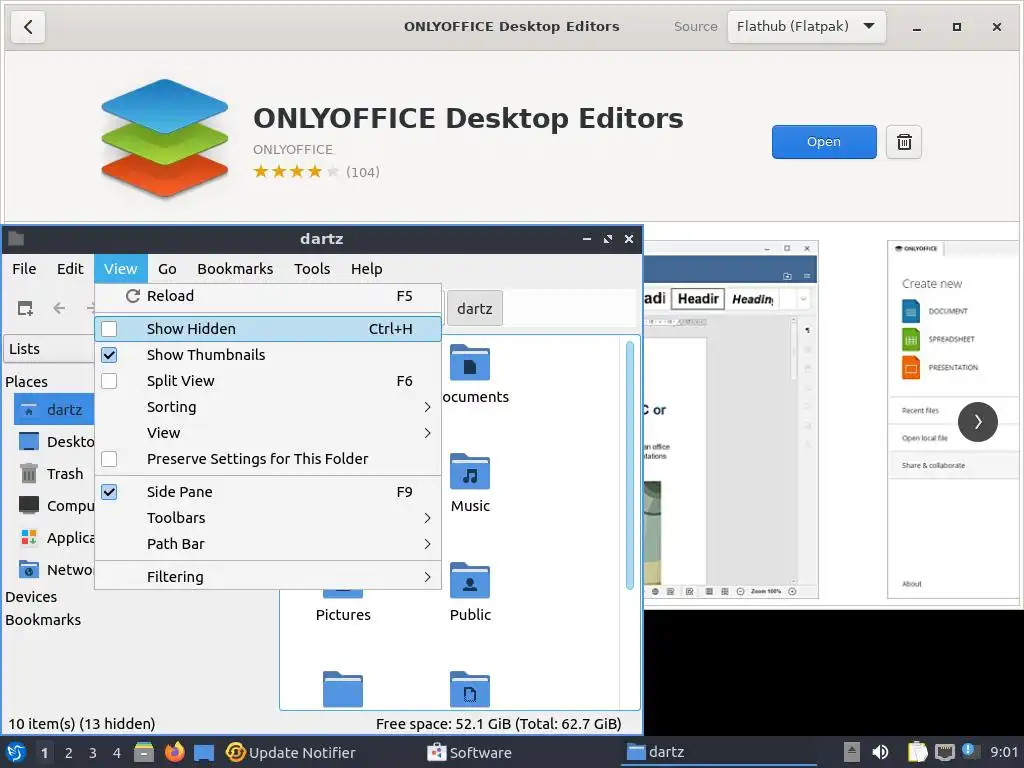This screenshot has width=1024, height=768.
Task: Launch Firefox from the taskbar
Action: [x=174, y=752]
